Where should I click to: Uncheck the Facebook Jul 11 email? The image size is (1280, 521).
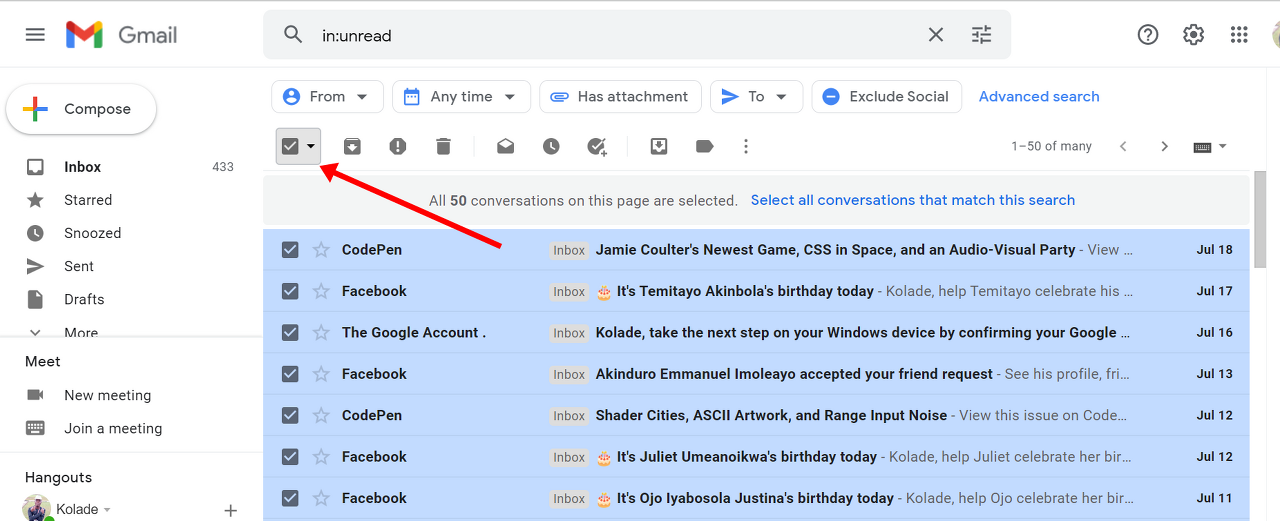[x=290, y=498]
